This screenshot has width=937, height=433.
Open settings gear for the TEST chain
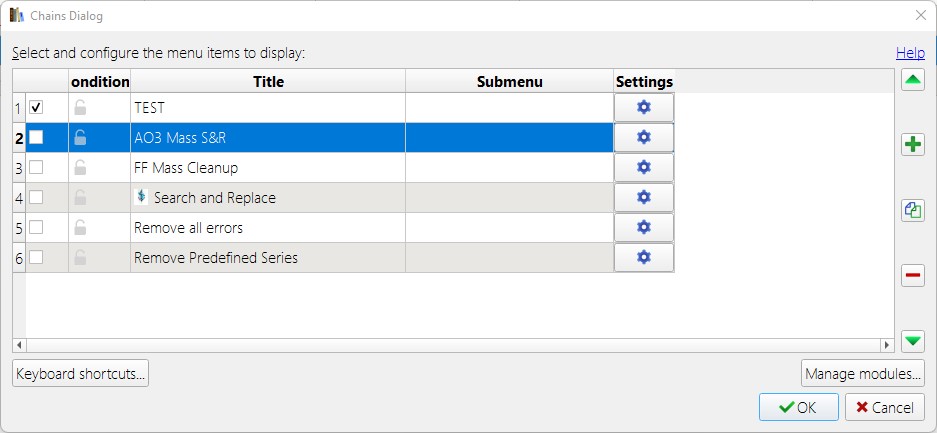pos(644,107)
